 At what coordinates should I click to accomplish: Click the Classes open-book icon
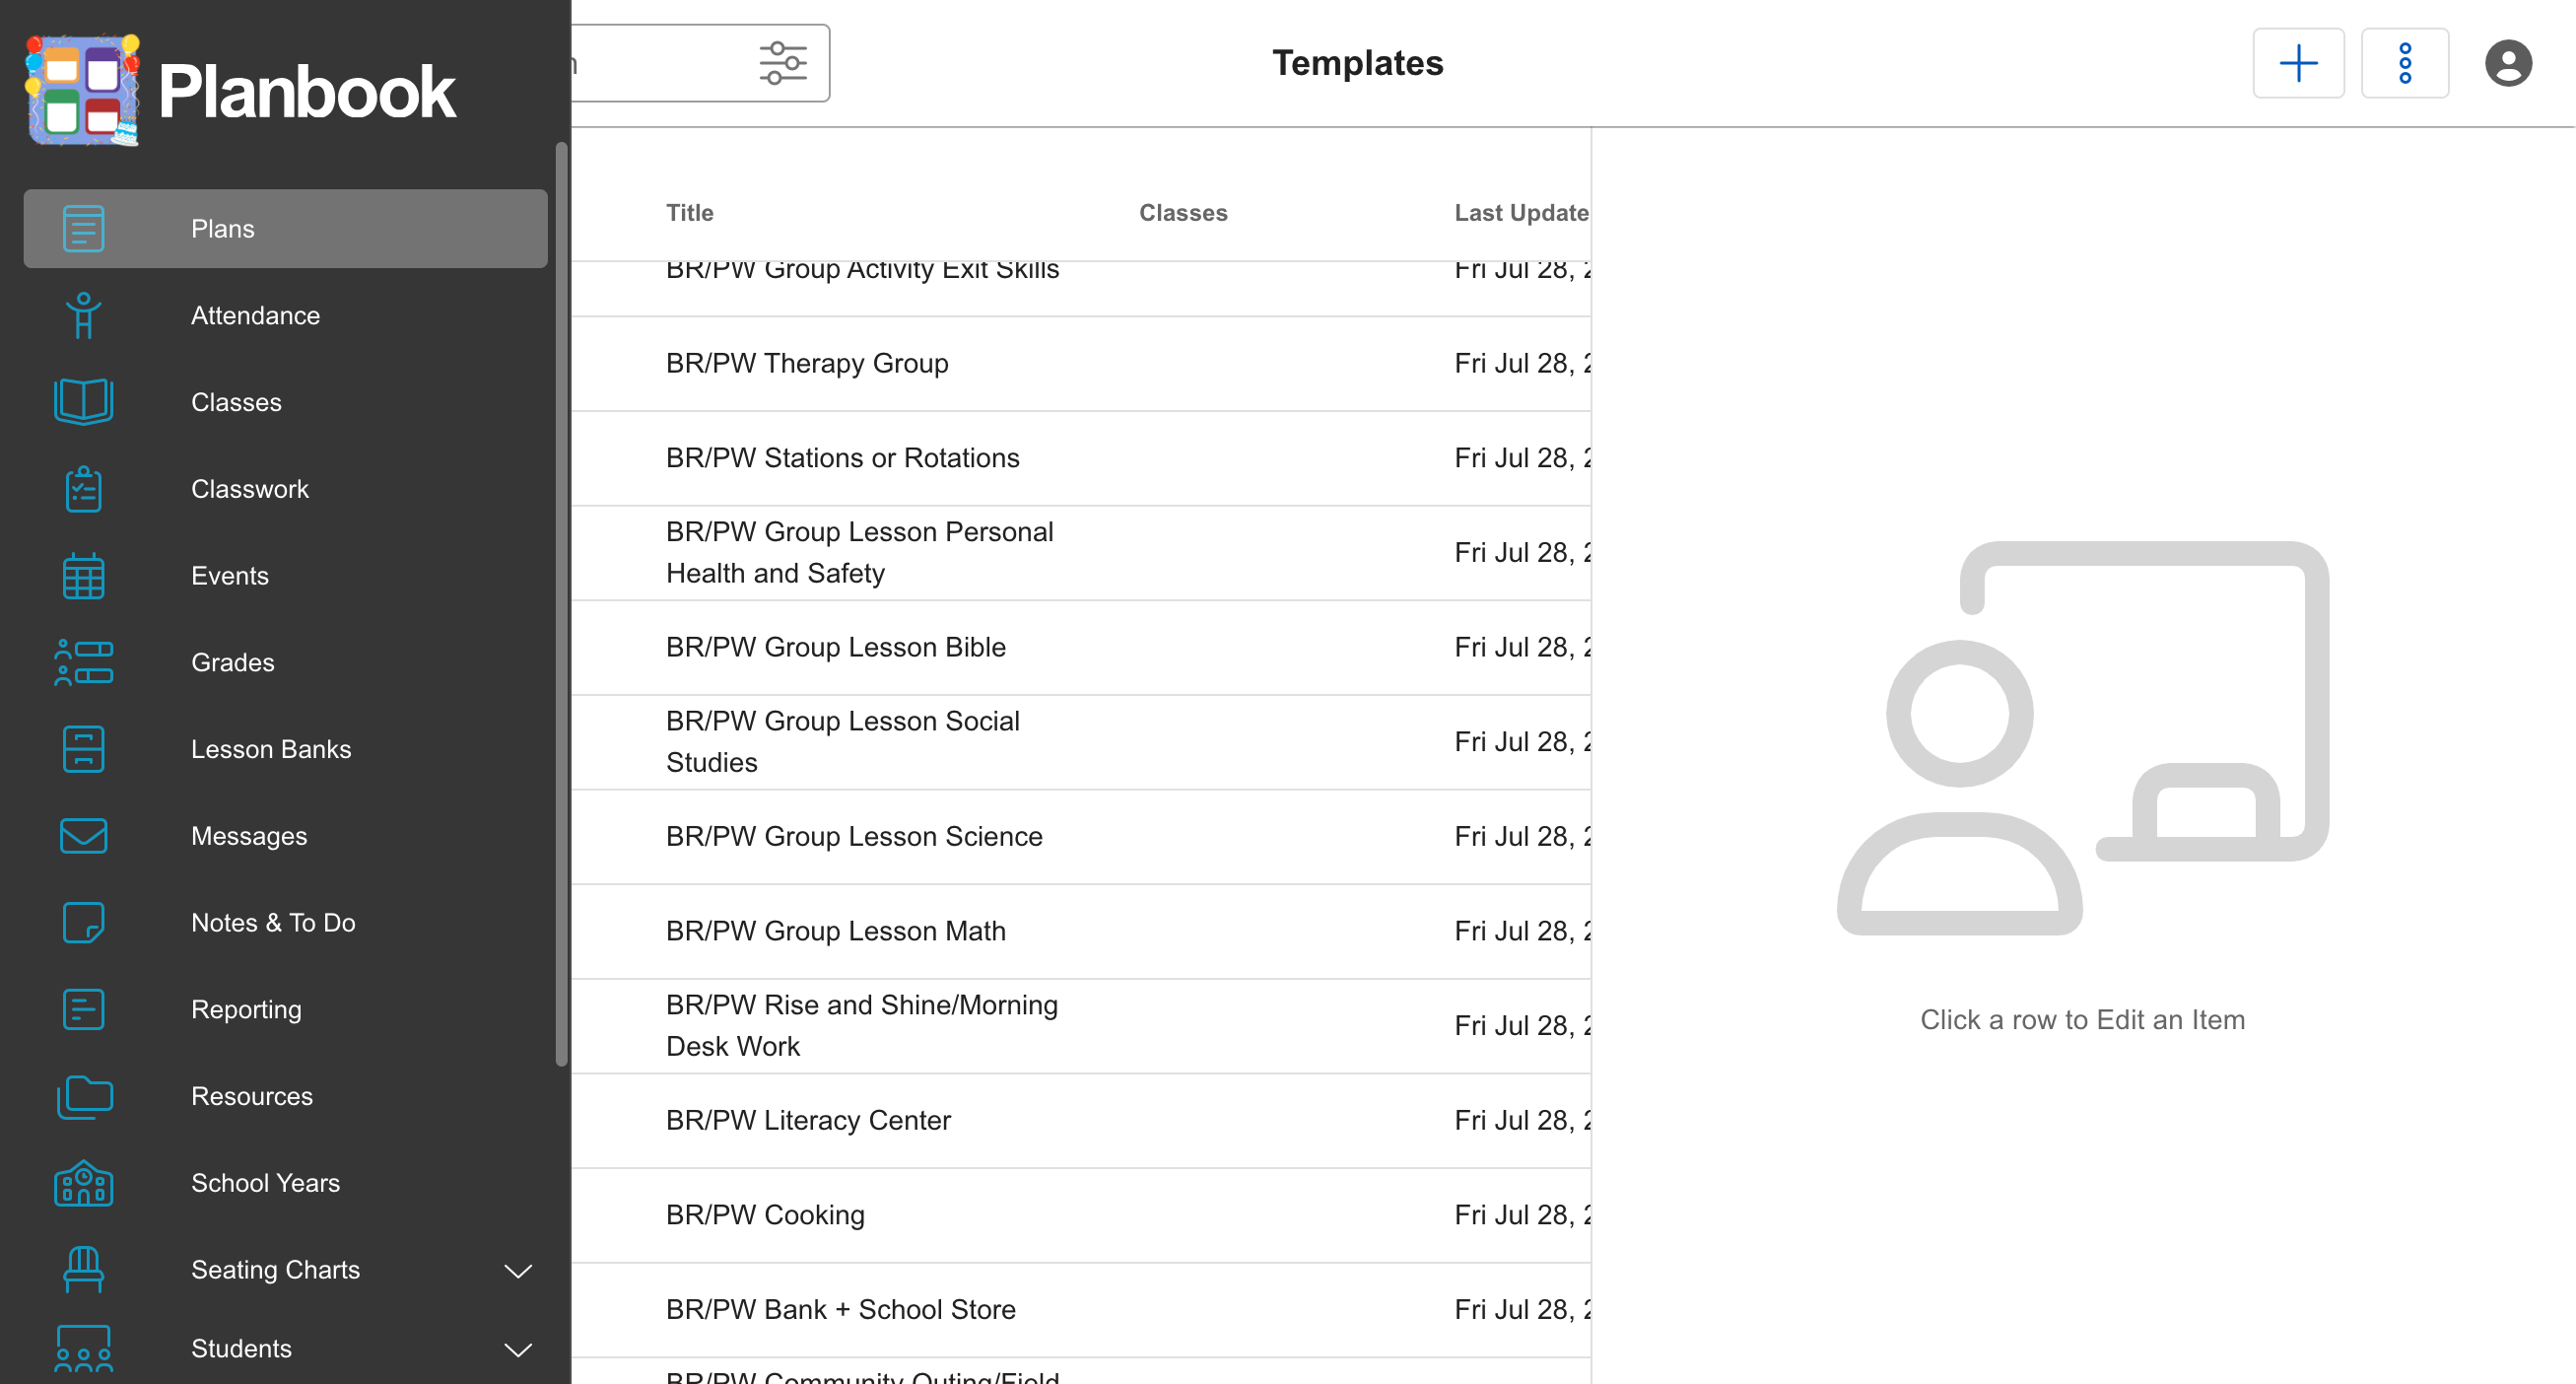pyautogui.click(x=83, y=402)
